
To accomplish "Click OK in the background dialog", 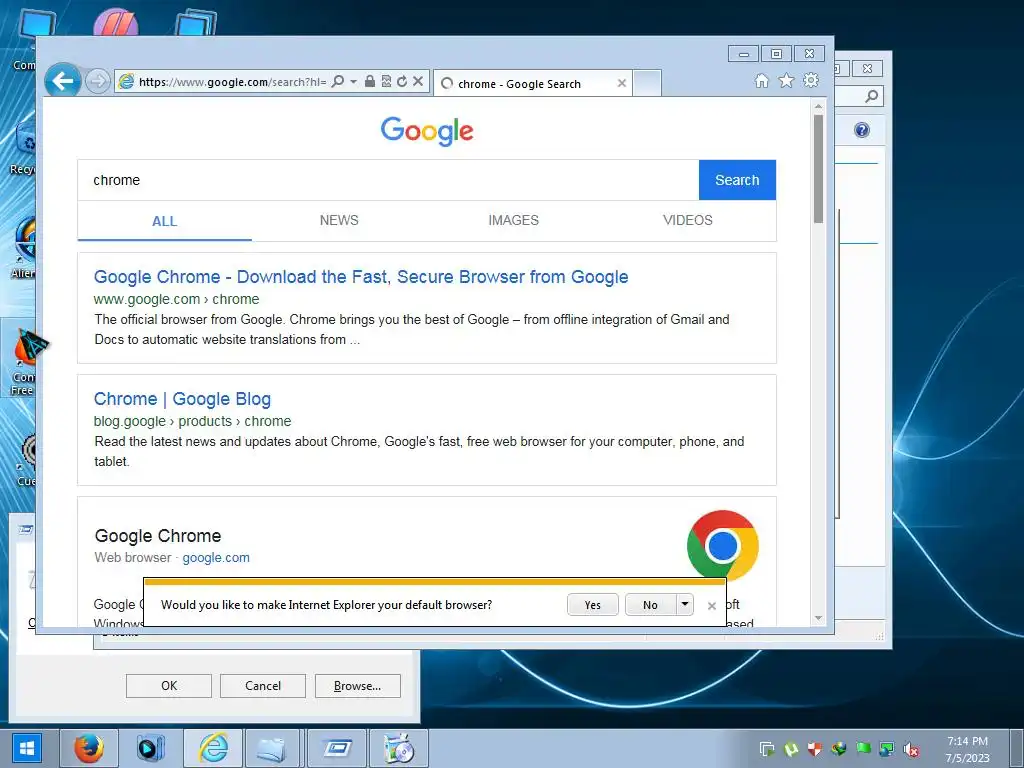I will click(x=168, y=686).
